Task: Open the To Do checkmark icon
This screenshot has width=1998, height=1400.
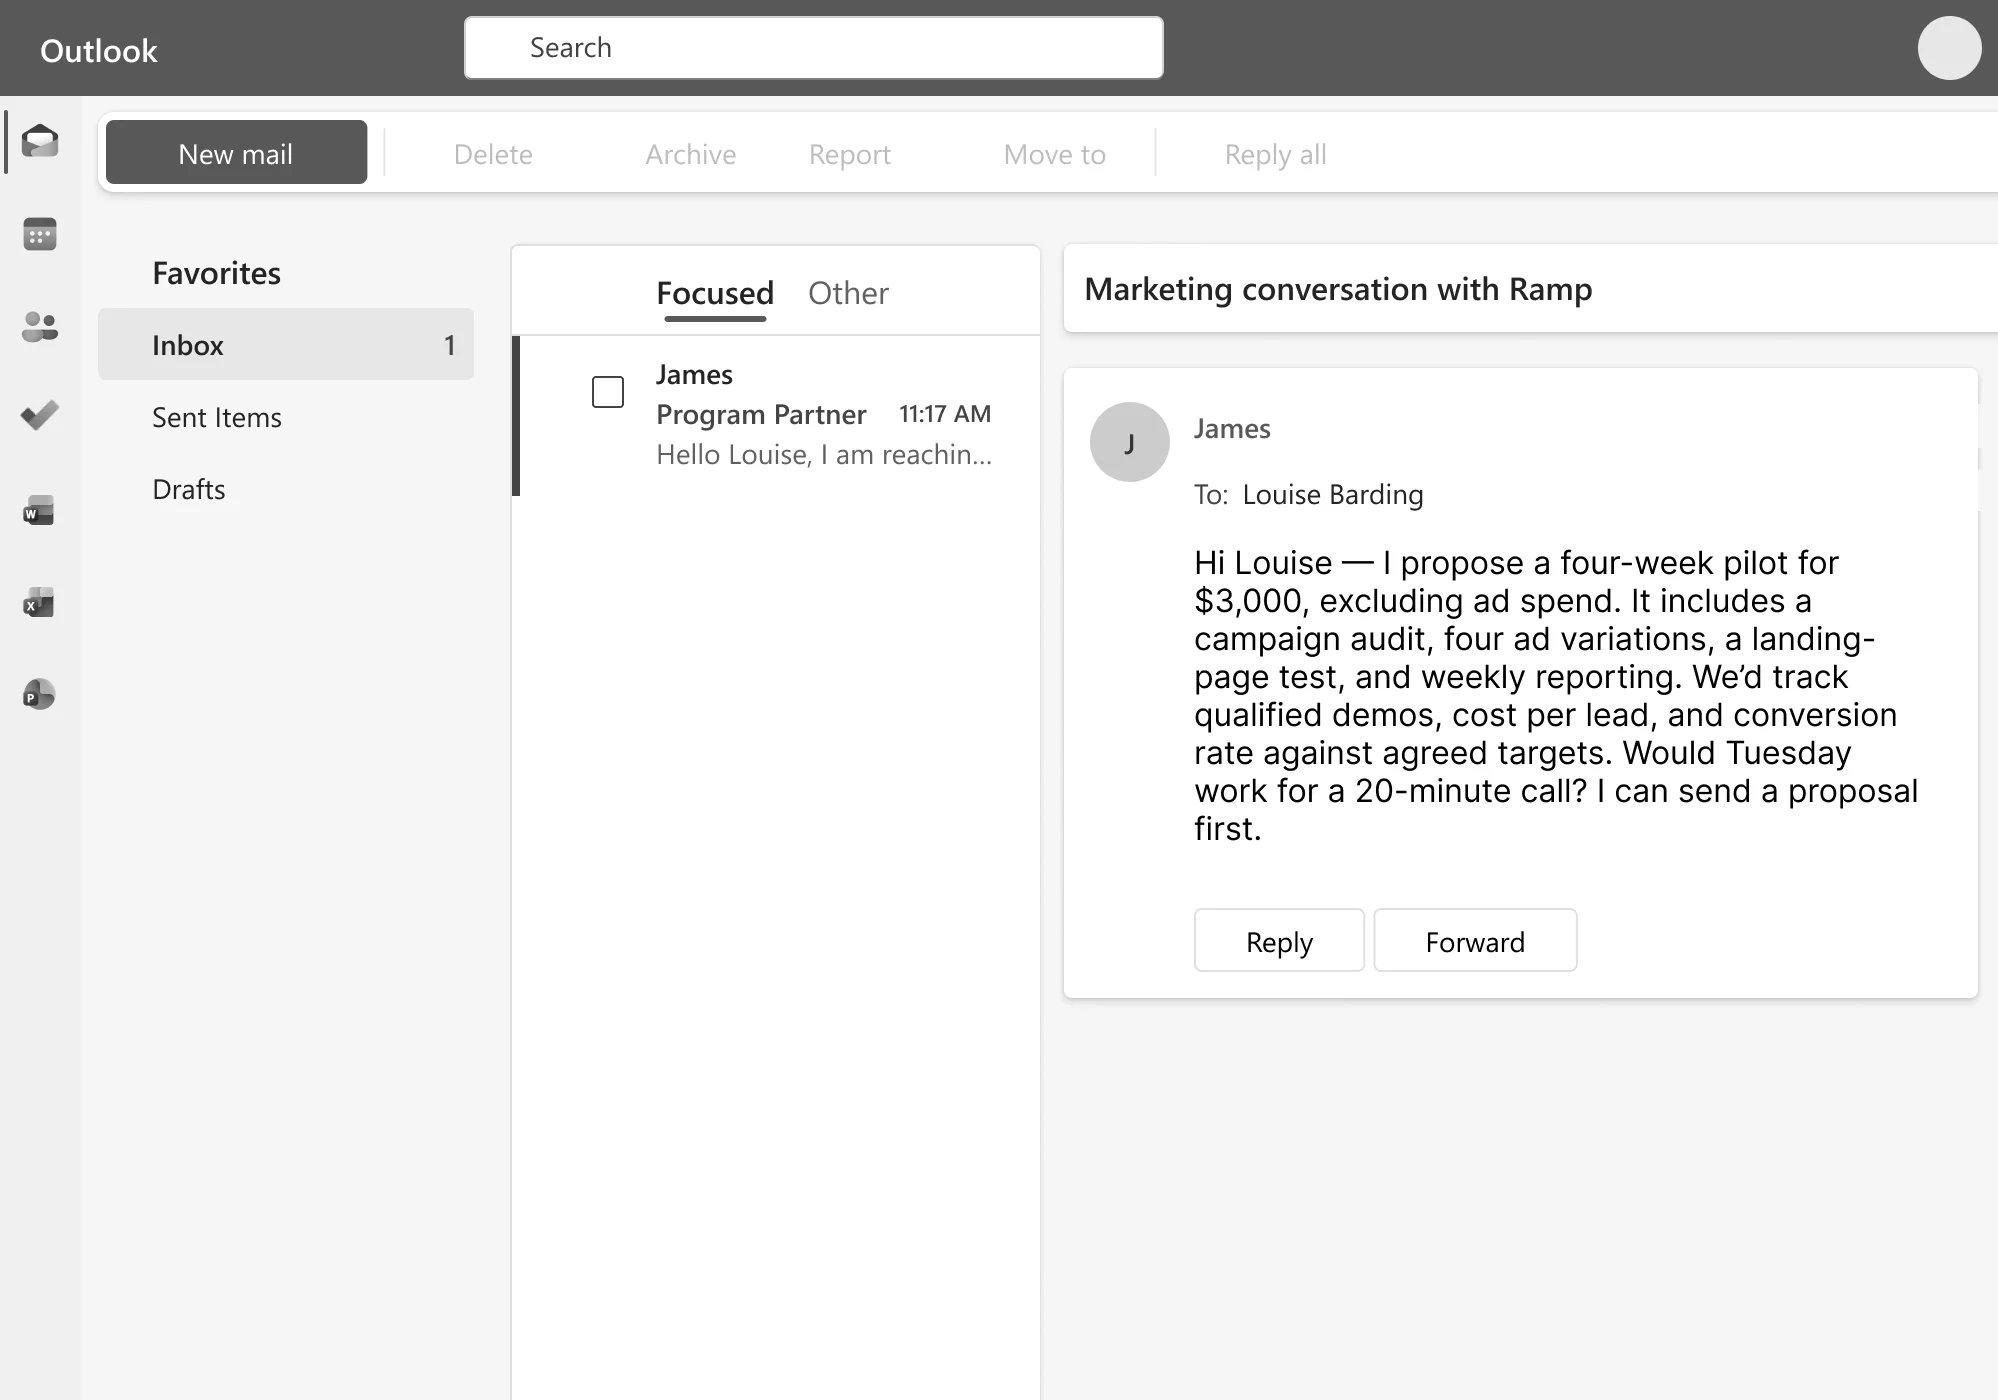Action: click(x=40, y=415)
